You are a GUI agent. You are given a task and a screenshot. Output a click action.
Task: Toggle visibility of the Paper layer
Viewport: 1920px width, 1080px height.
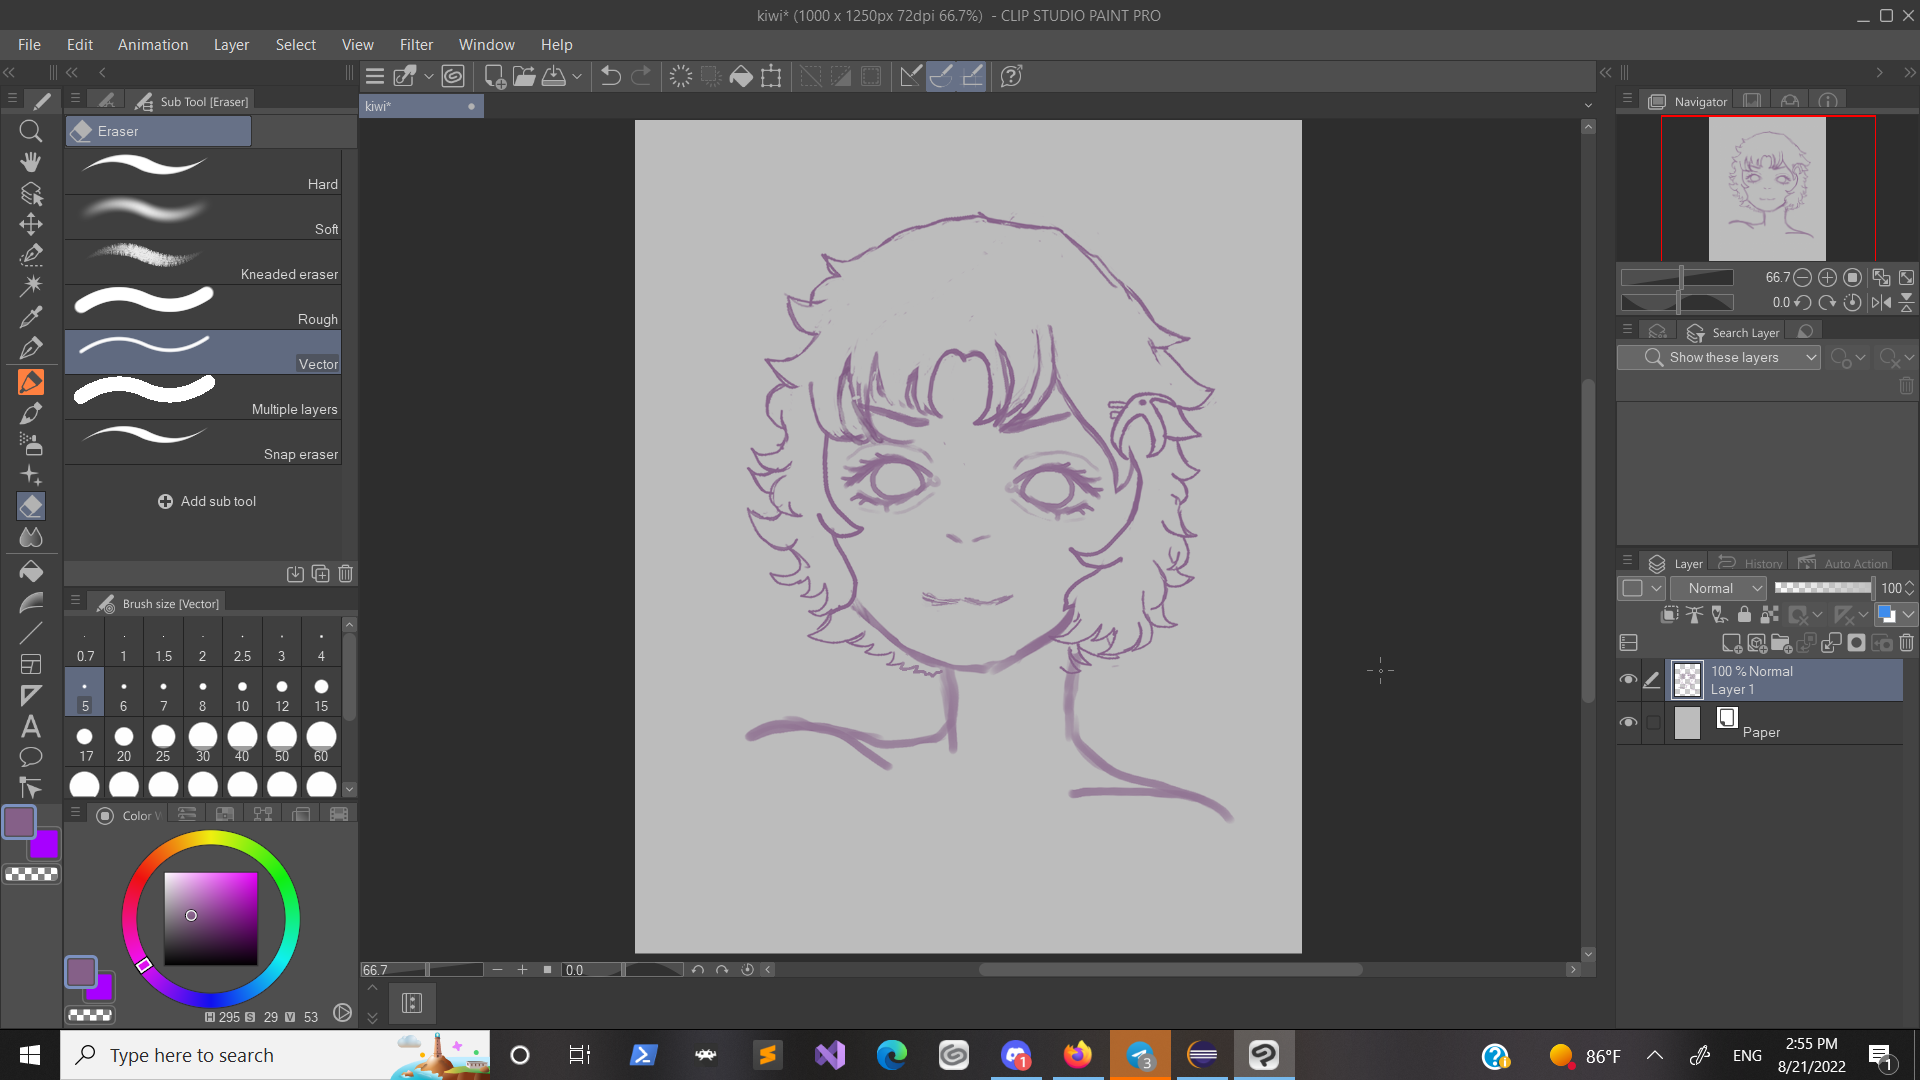pyautogui.click(x=1628, y=722)
